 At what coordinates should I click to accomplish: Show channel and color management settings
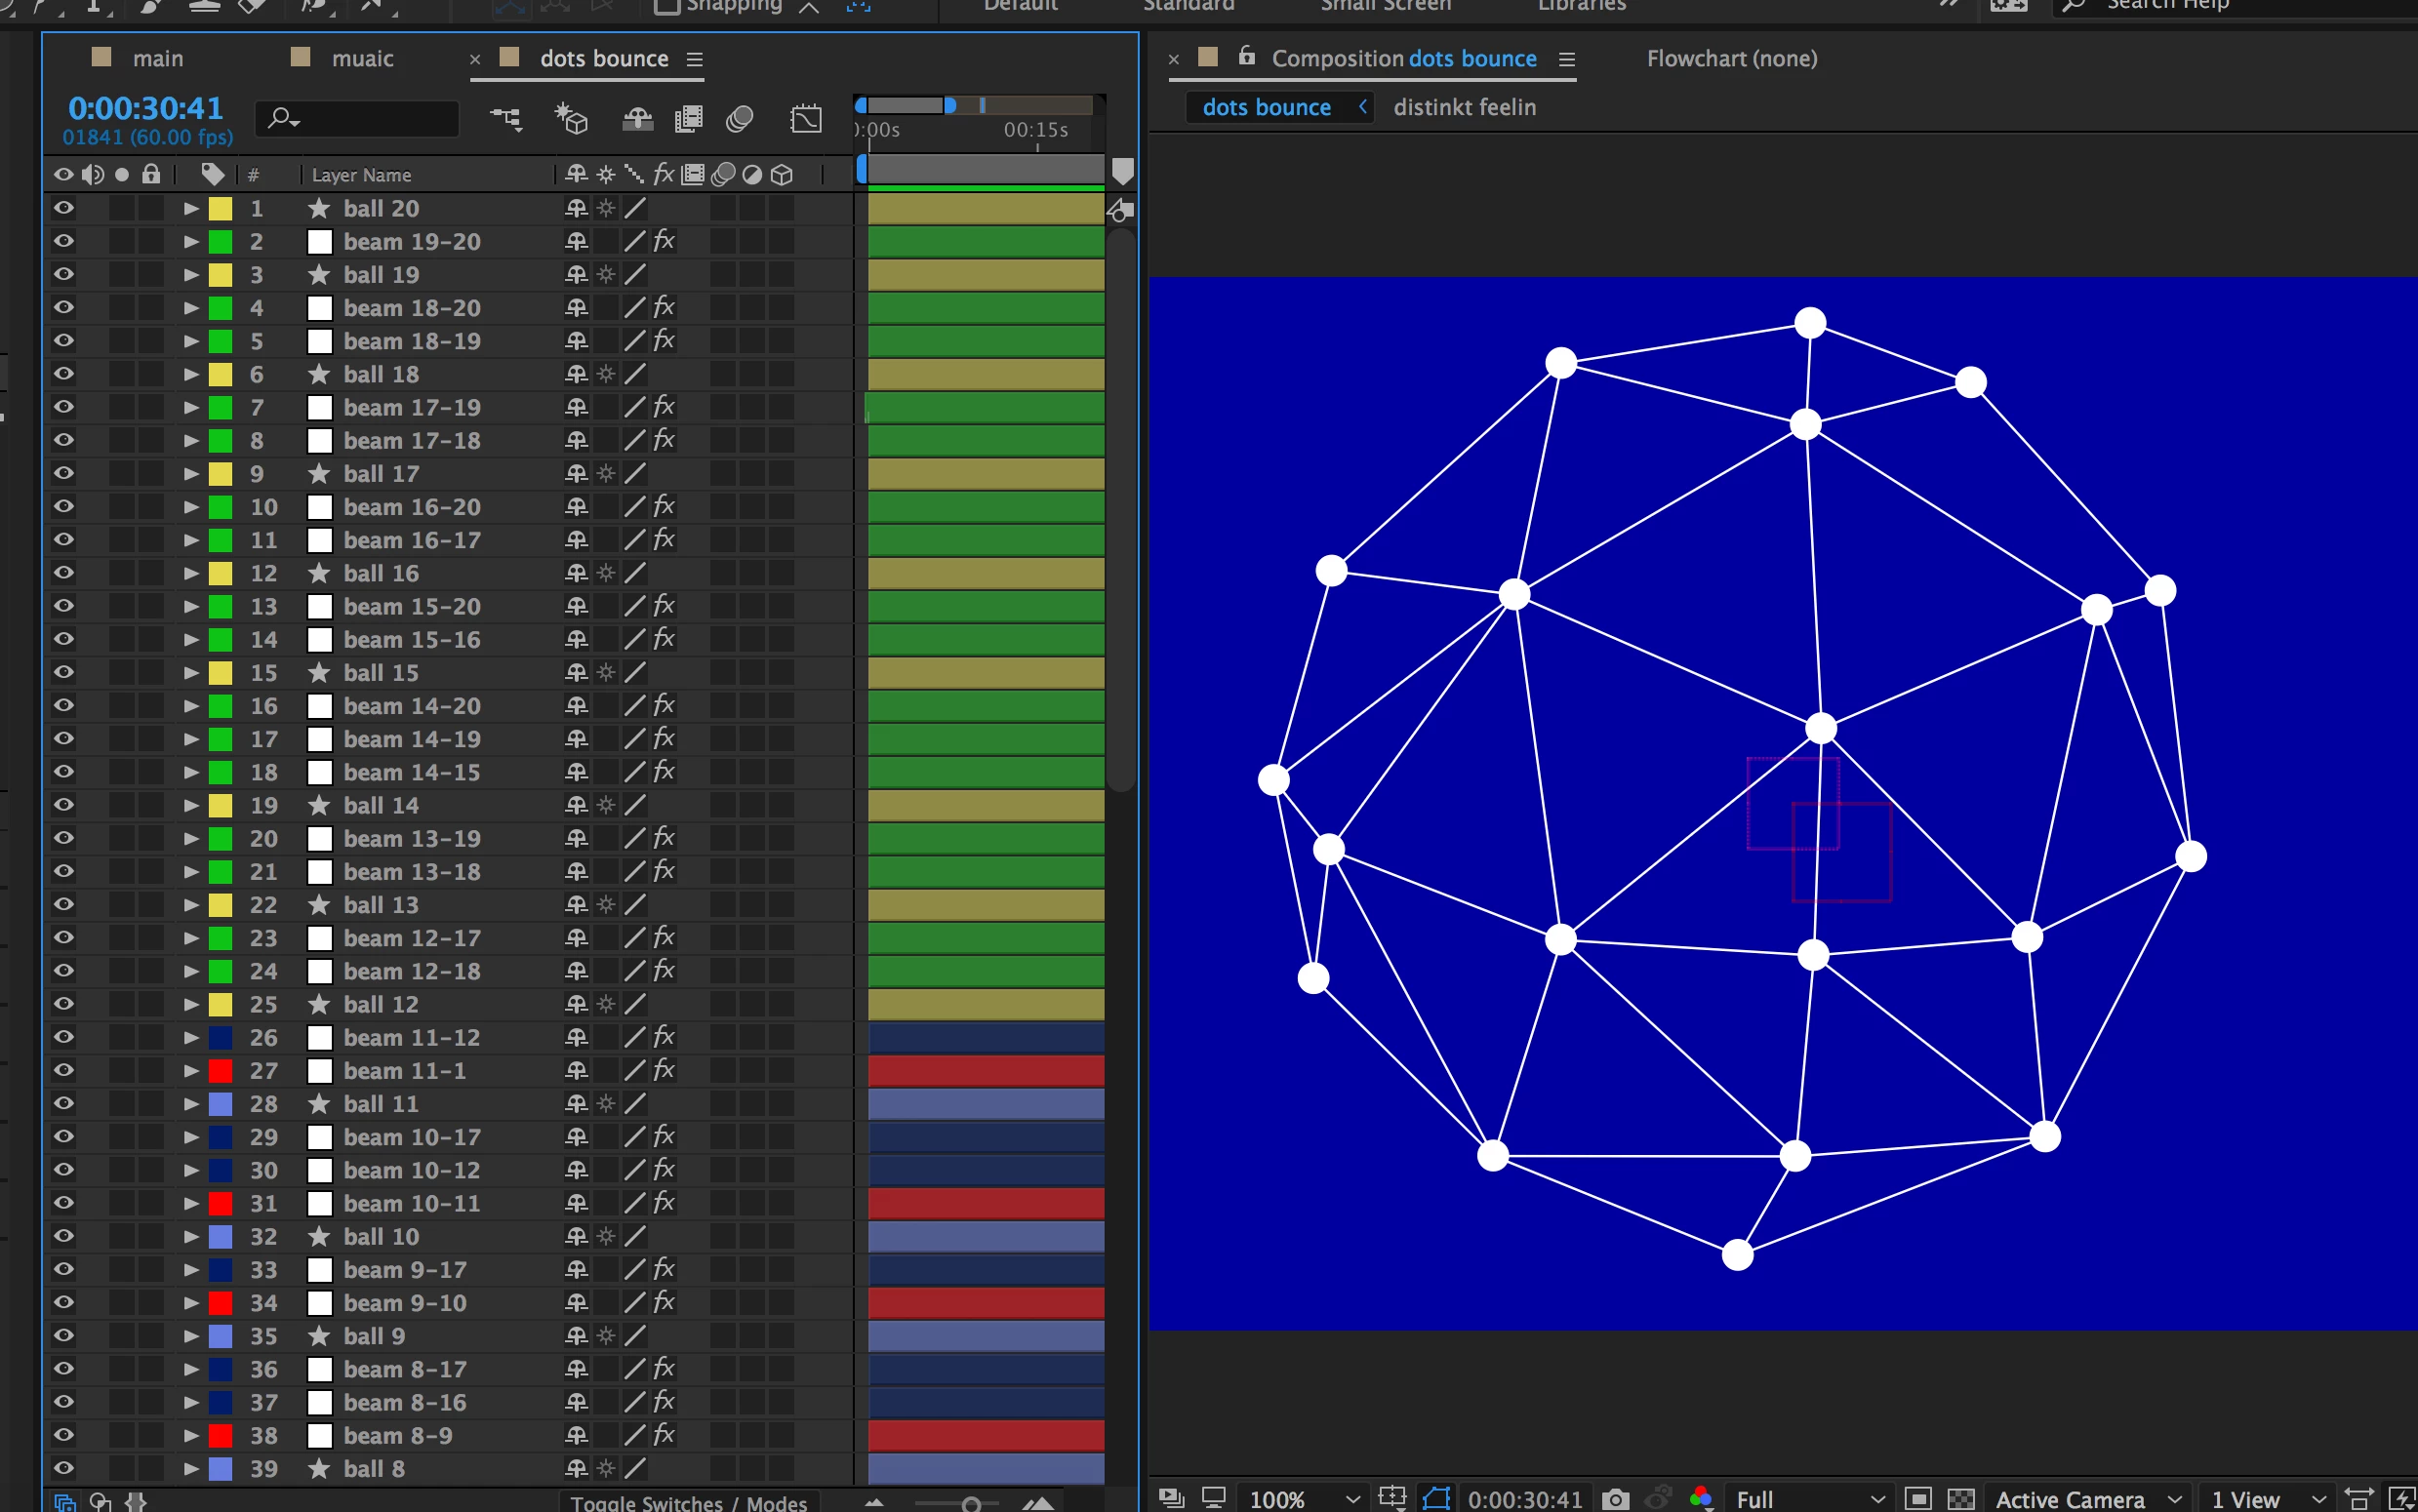click(x=1700, y=1498)
